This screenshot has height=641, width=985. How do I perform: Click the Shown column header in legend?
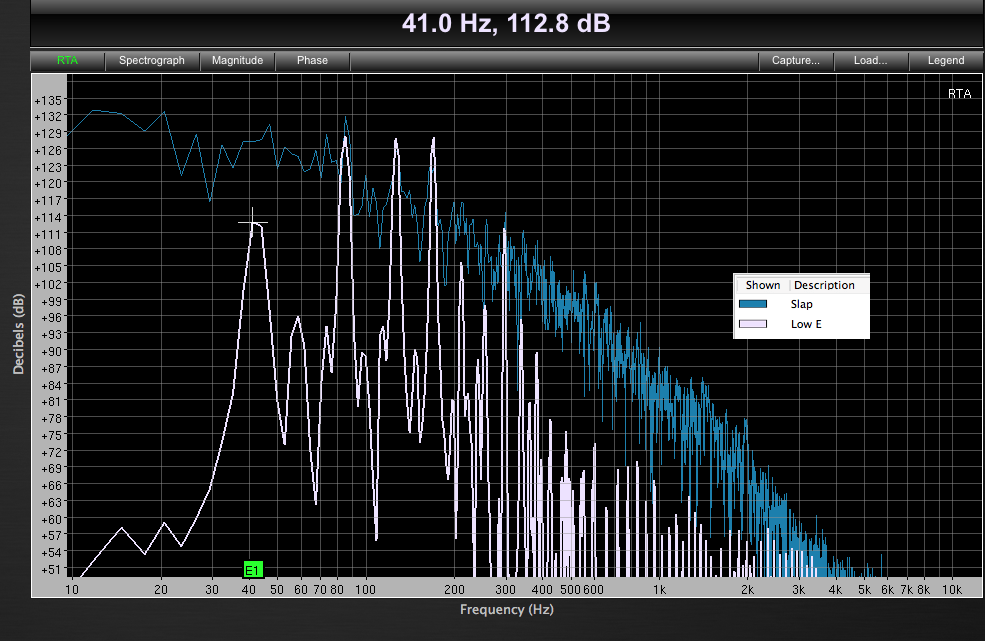point(763,285)
